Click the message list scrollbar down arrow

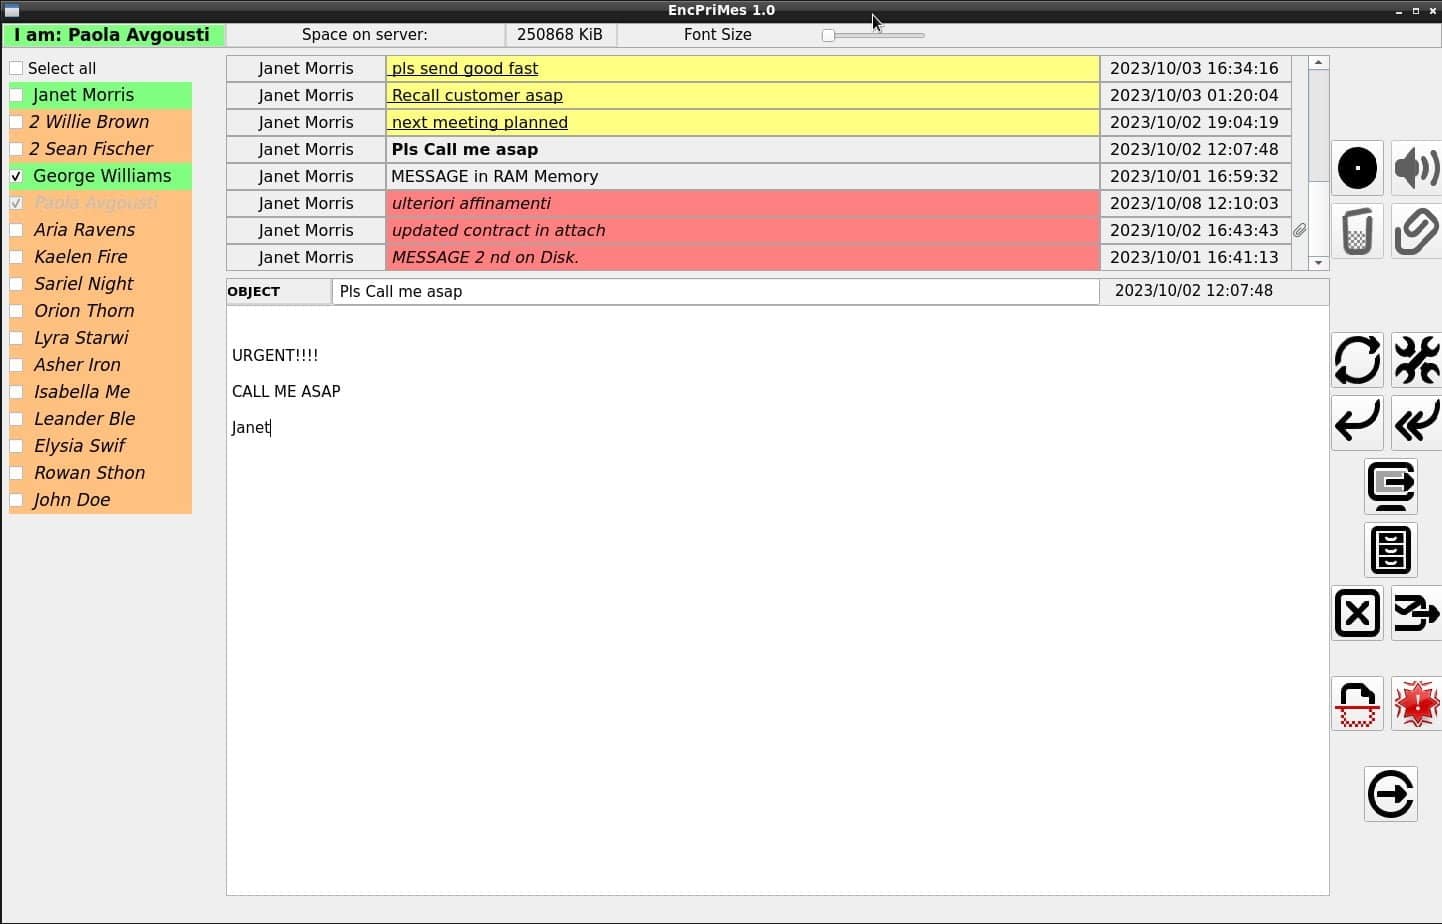(x=1319, y=262)
